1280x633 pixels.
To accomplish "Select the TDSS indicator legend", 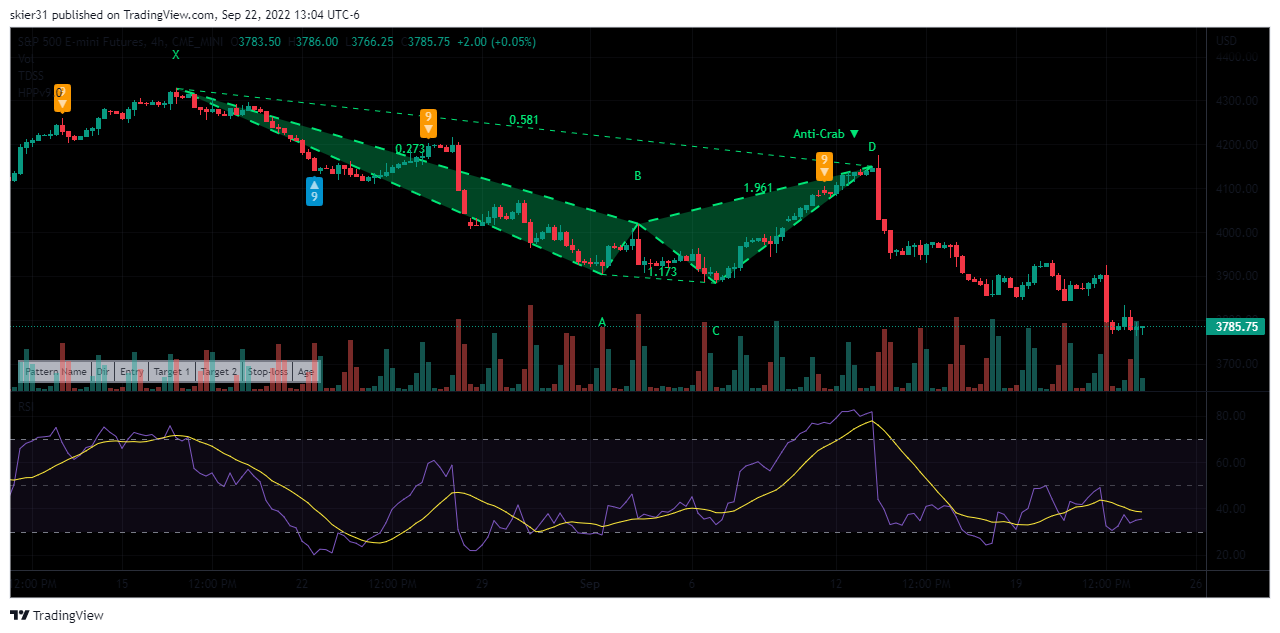I will pos(31,76).
